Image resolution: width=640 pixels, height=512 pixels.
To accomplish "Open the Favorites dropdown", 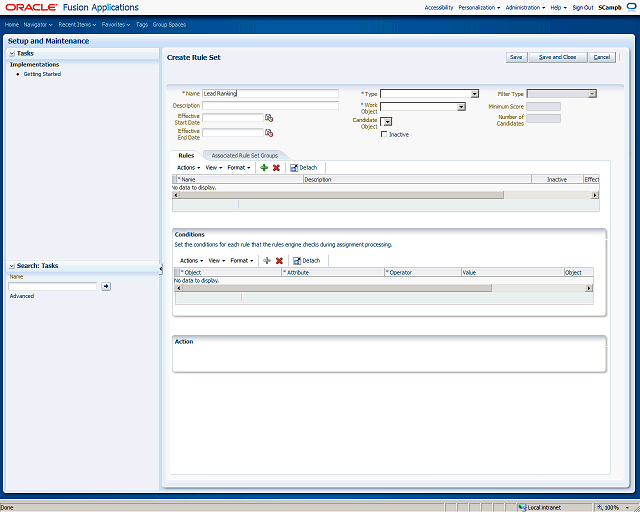I will click(116, 24).
